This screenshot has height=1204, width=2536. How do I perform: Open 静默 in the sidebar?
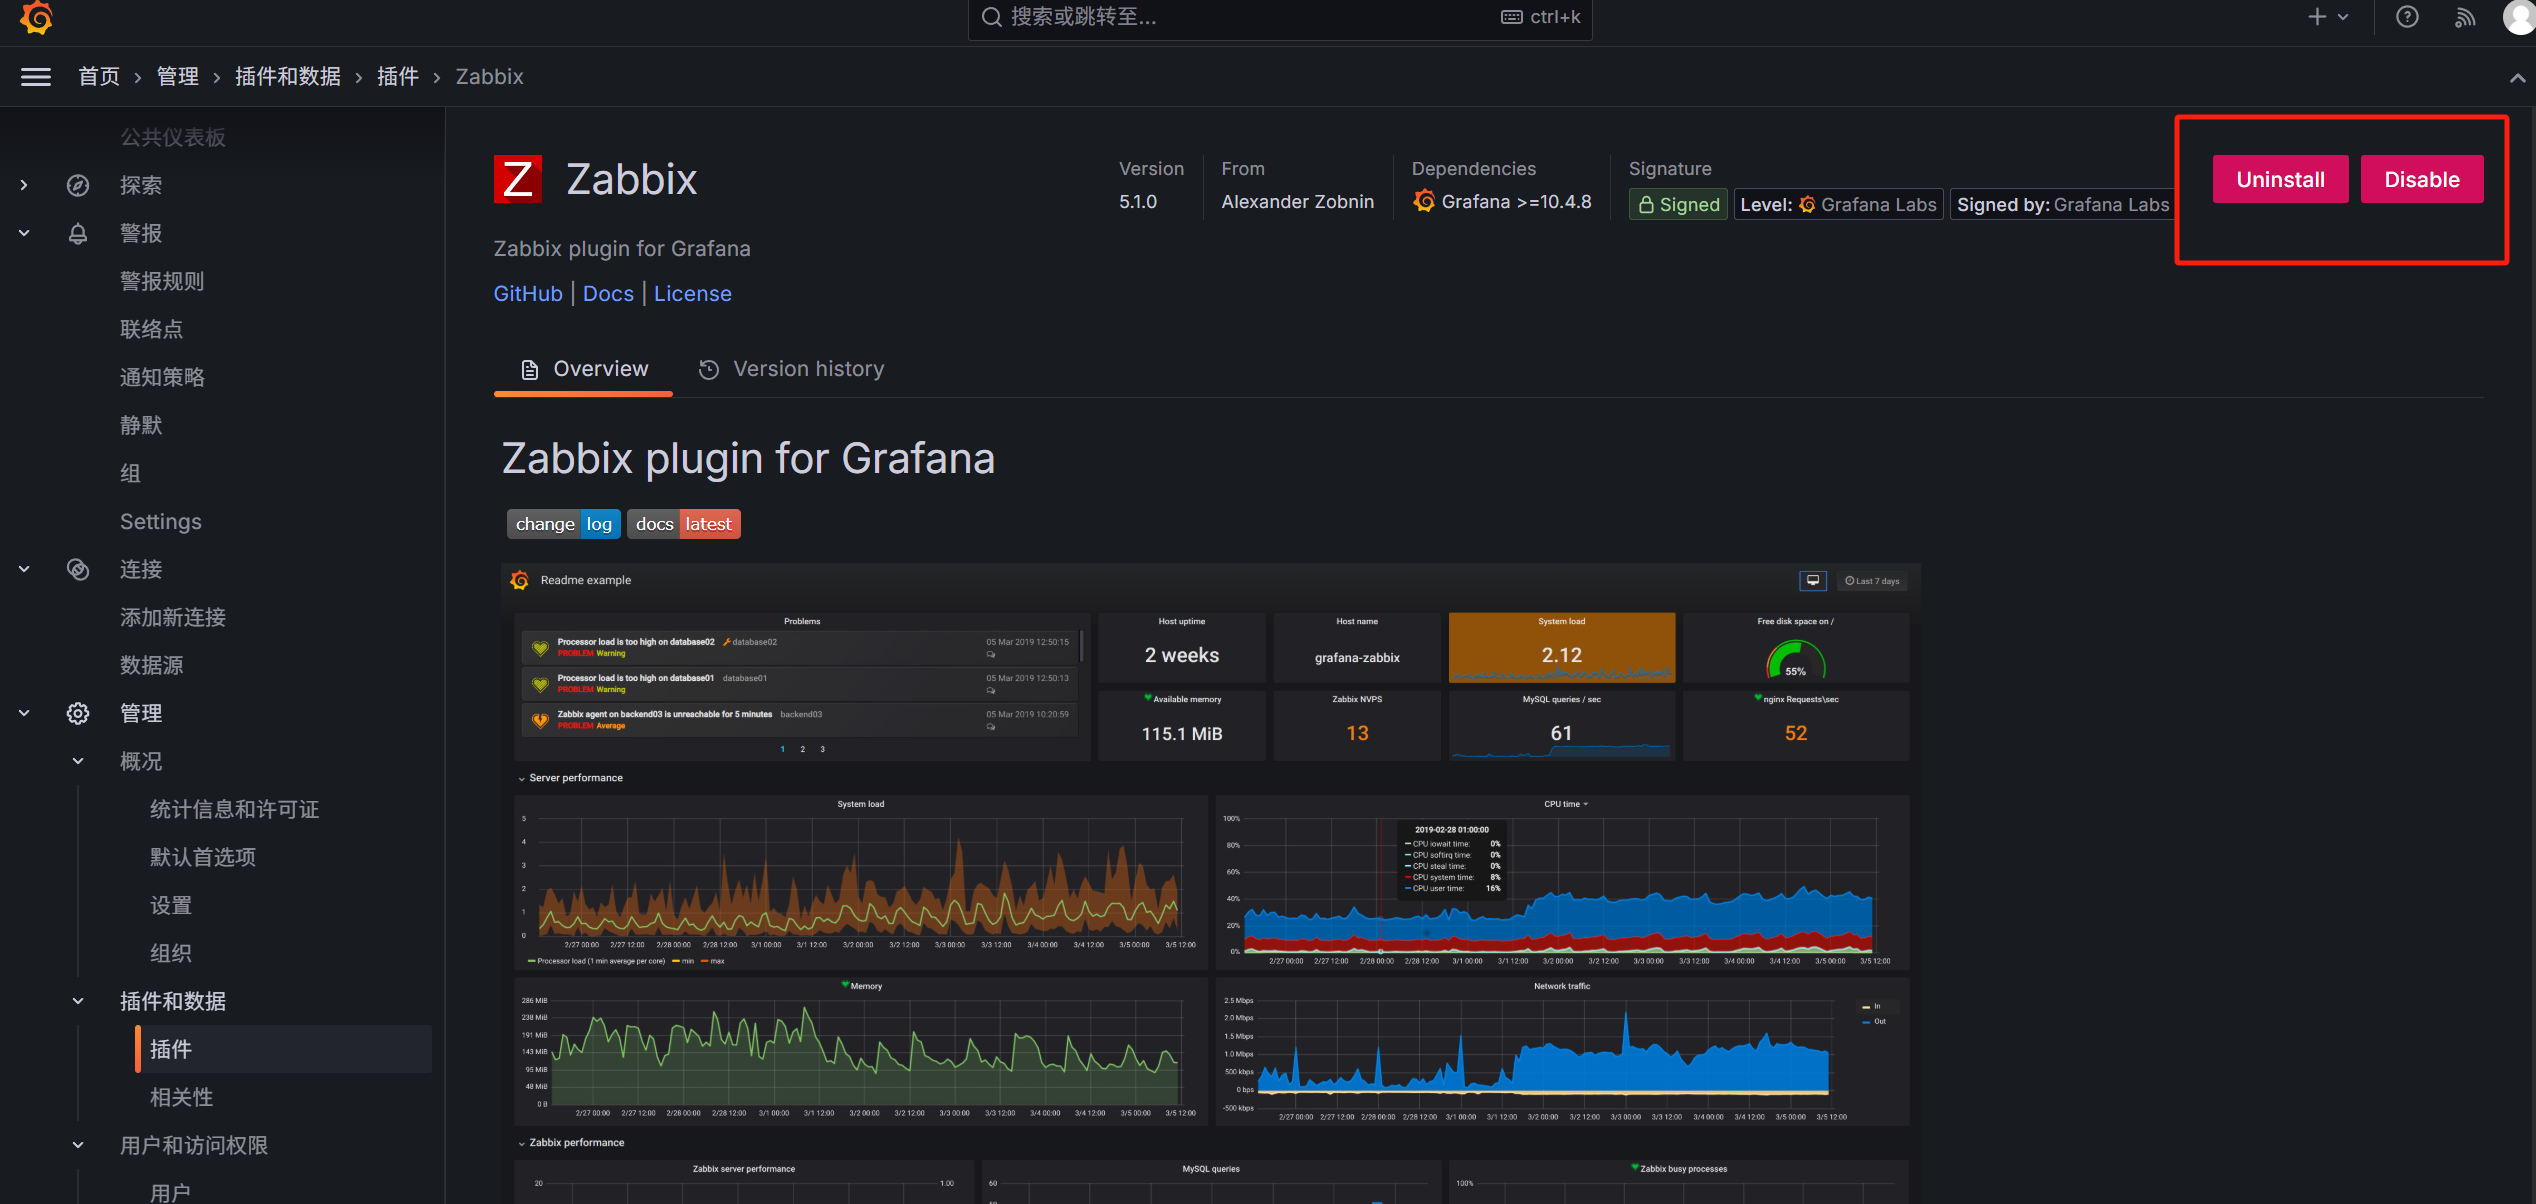[x=141, y=425]
